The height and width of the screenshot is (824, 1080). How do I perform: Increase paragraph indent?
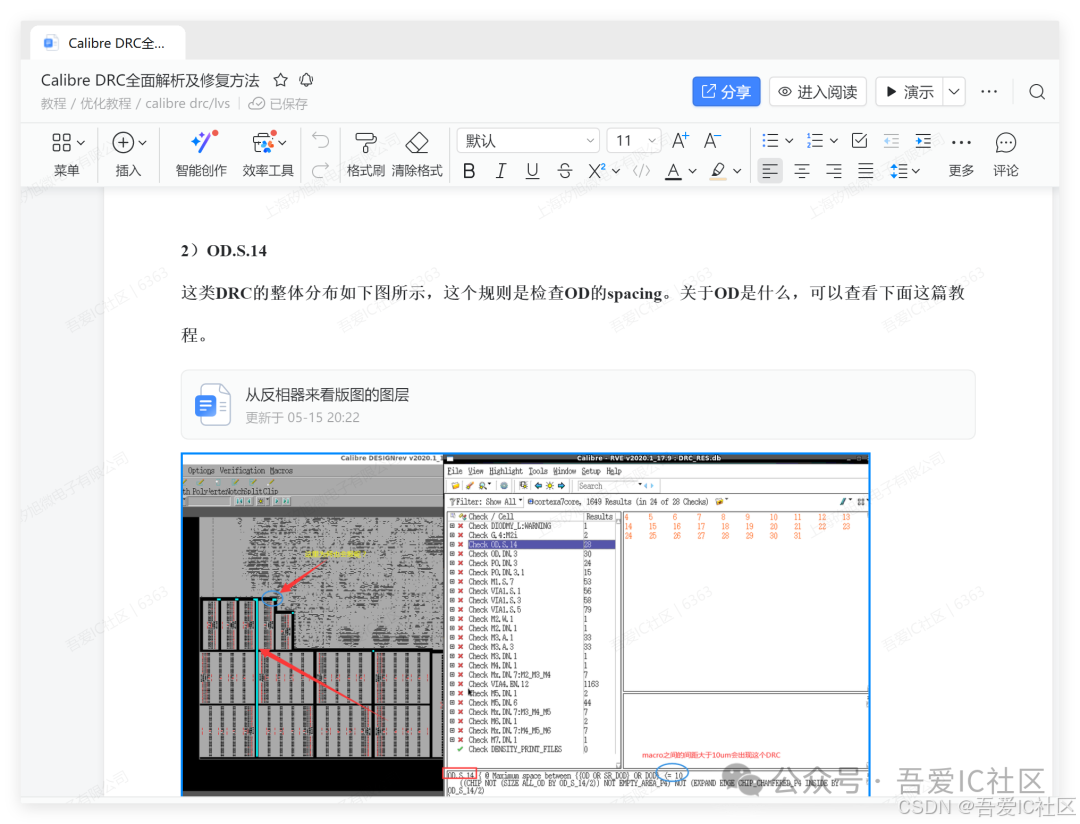(x=923, y=141)
